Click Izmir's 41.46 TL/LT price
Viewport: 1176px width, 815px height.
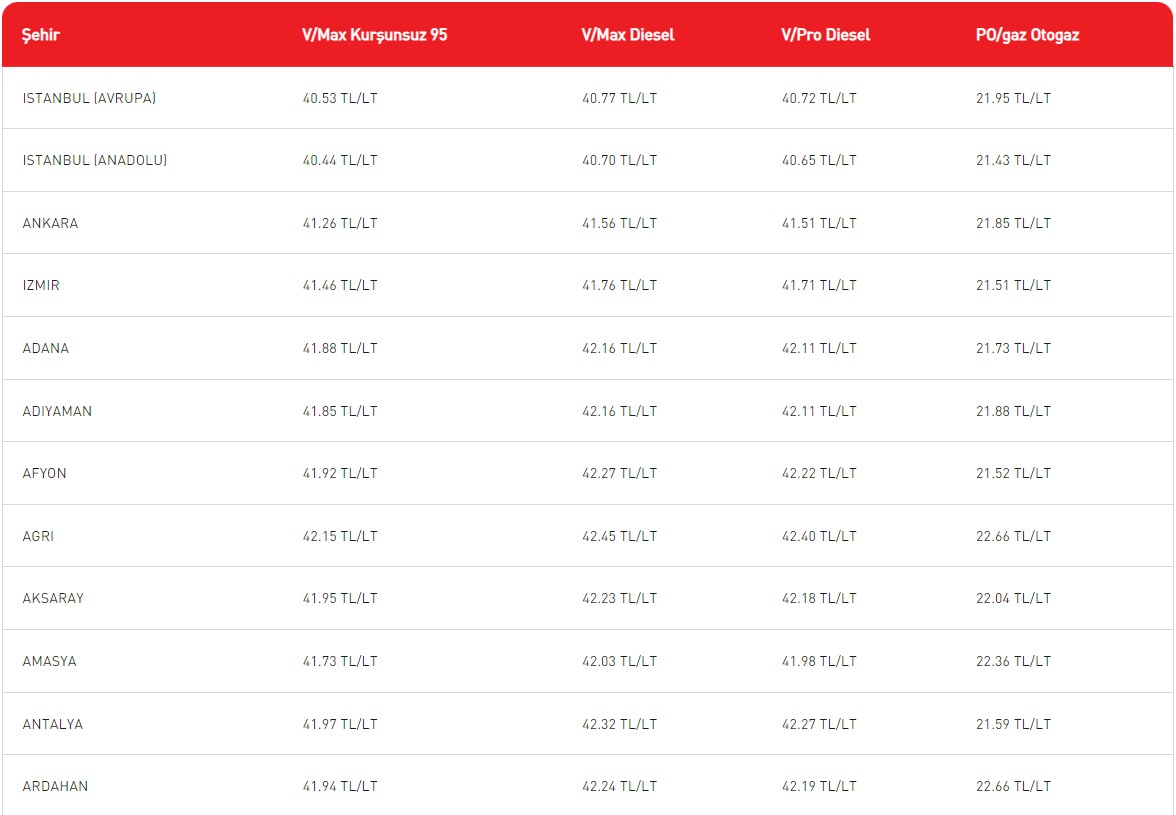tap(340, 286)
